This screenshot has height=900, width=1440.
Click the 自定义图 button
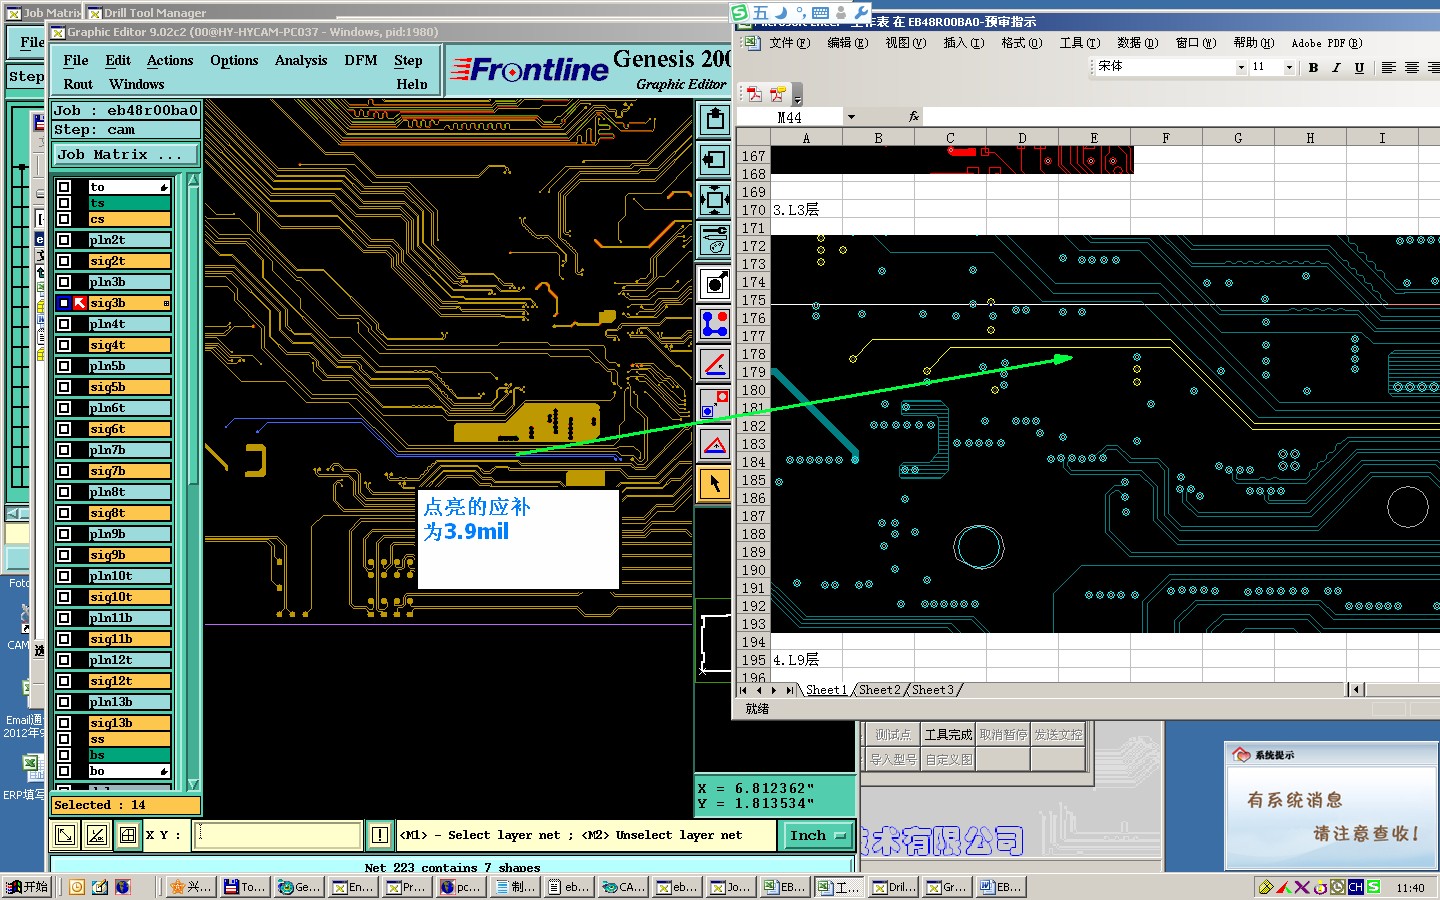coord(948,760)
